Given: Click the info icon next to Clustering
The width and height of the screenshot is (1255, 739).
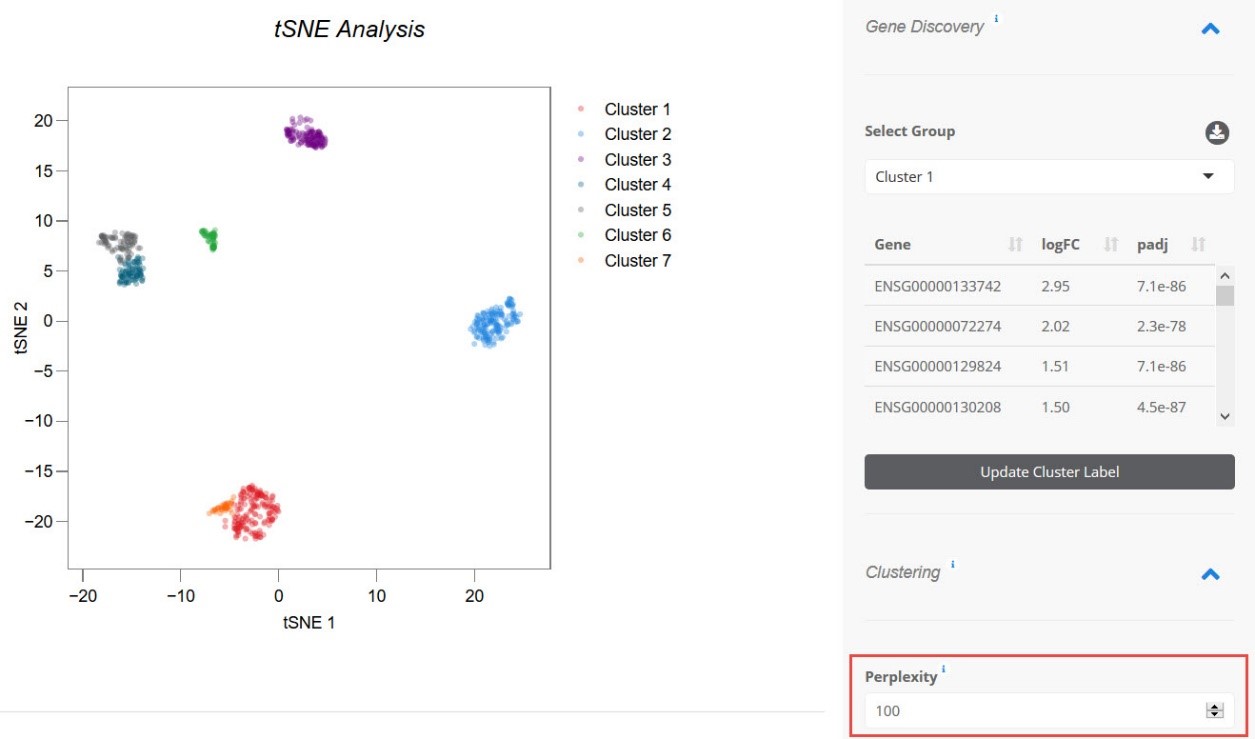Looking at the screenshot, I should [952, 565].
